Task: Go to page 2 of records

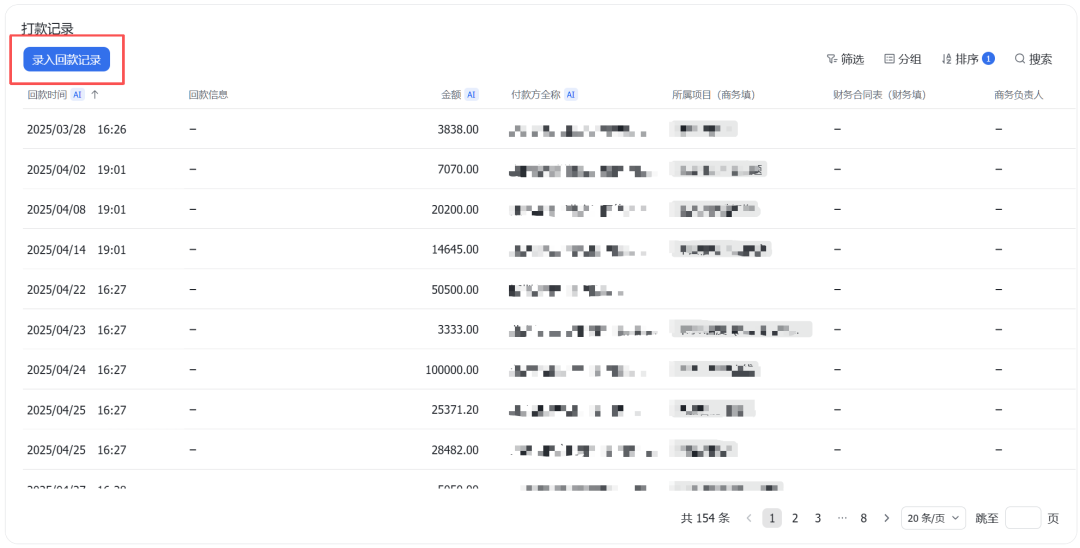Action: tap(795, 518)
